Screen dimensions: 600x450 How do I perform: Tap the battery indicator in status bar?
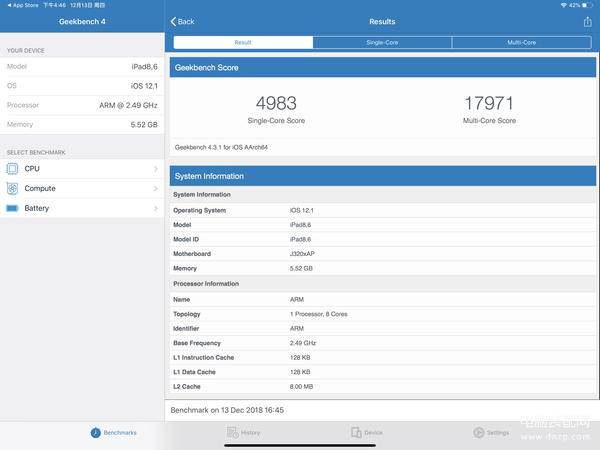[587, 5]
